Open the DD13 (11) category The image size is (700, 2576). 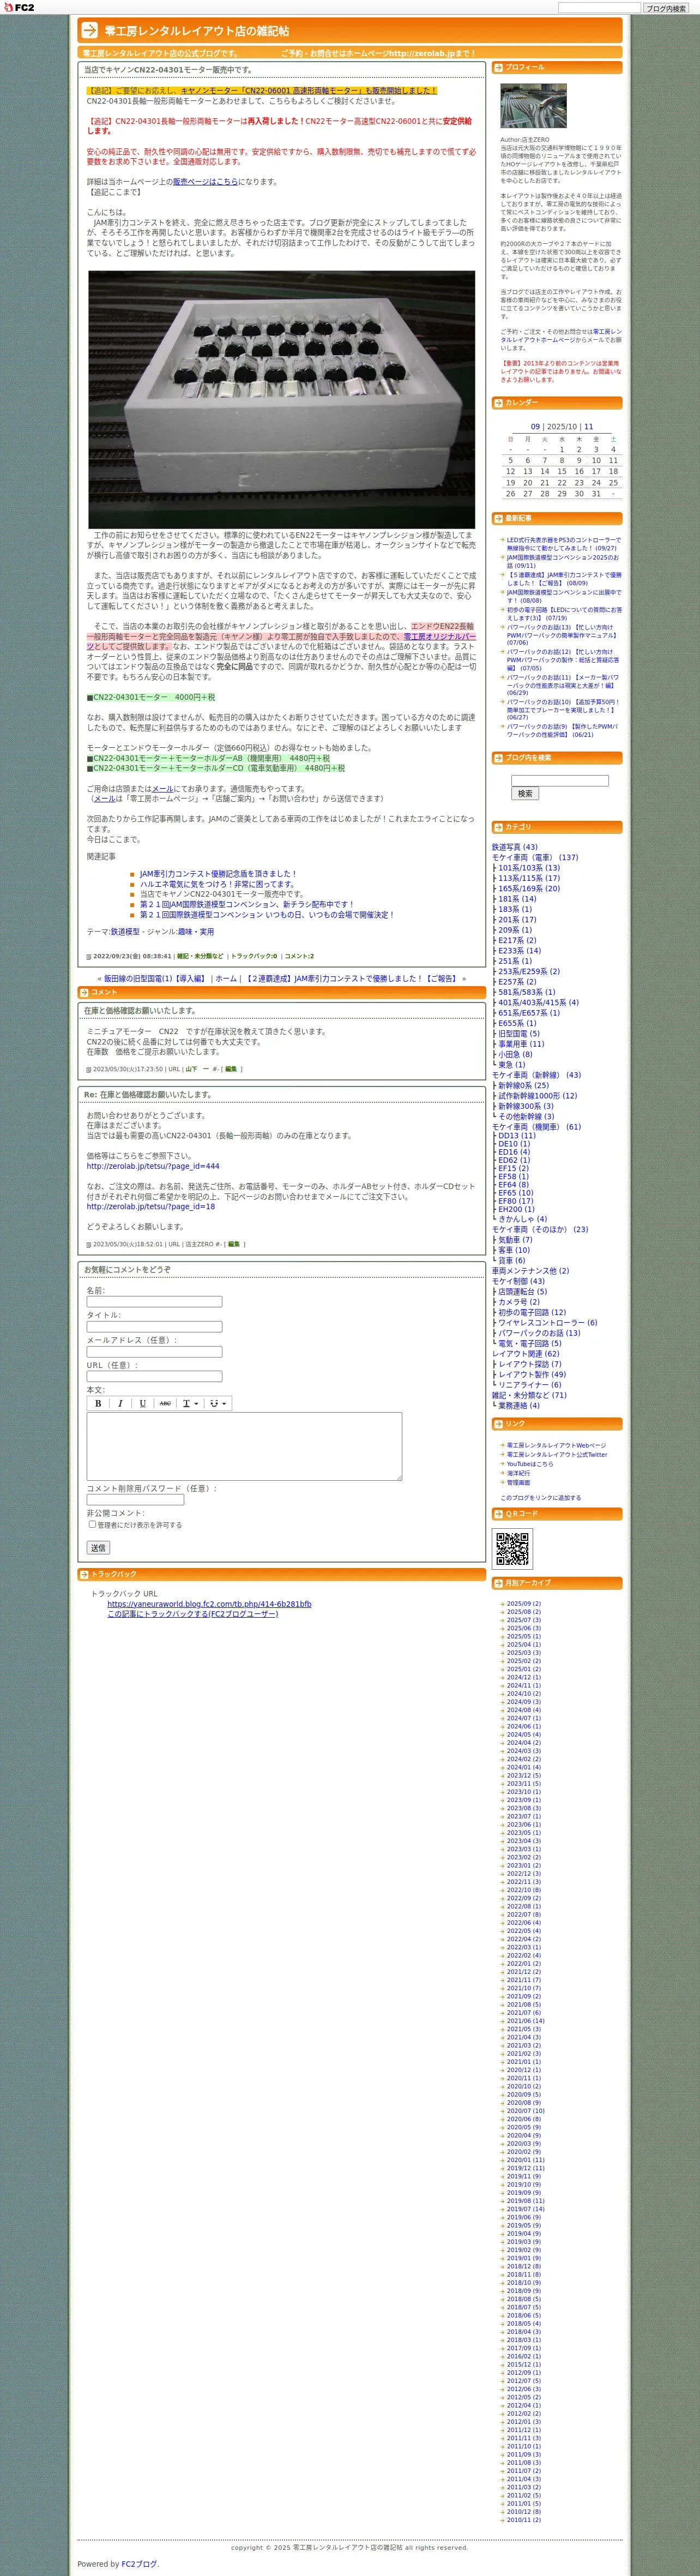pos(516,1136)
